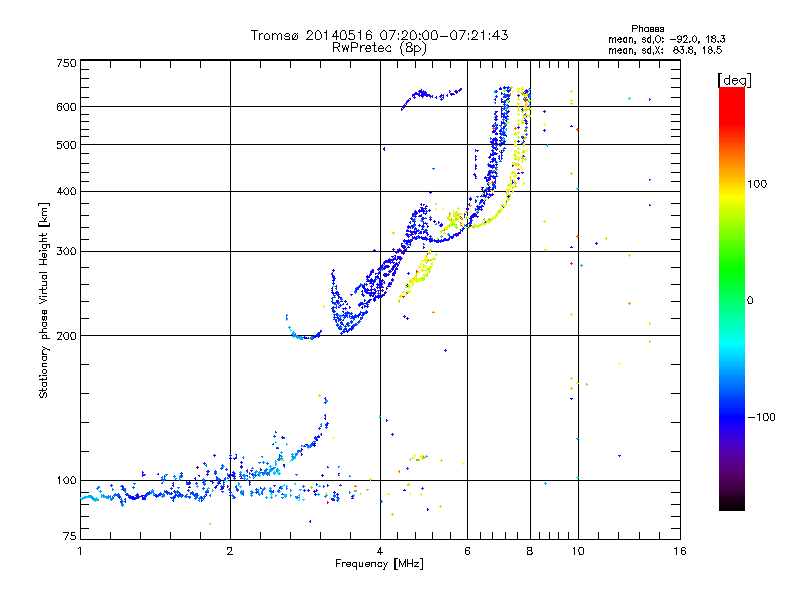Click the y-axis label '300'

[x=66, y=252]
